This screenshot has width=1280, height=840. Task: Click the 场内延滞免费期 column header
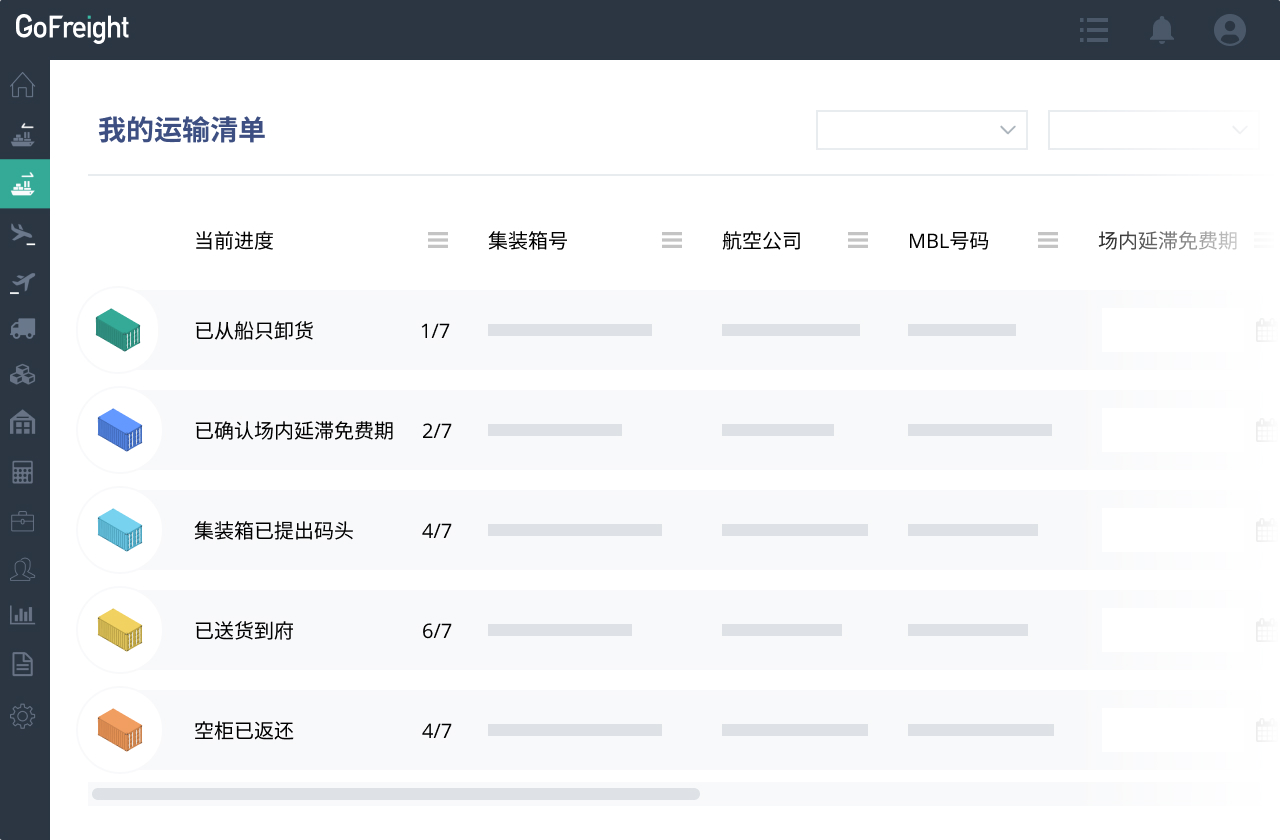(x=1168, y=241)
